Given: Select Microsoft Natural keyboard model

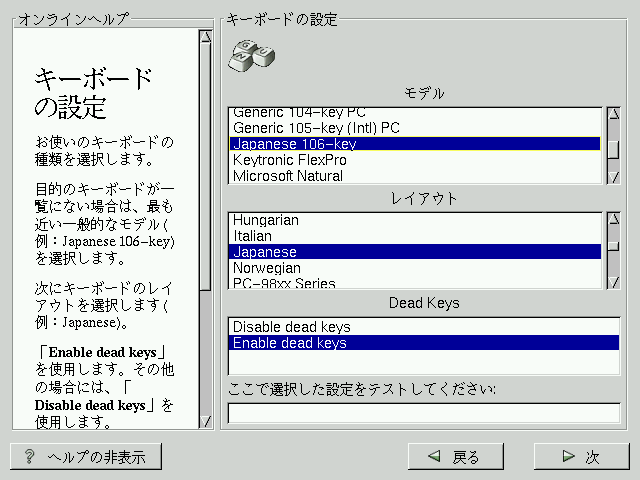Looking at the screenshot, I should coord(287,176).
